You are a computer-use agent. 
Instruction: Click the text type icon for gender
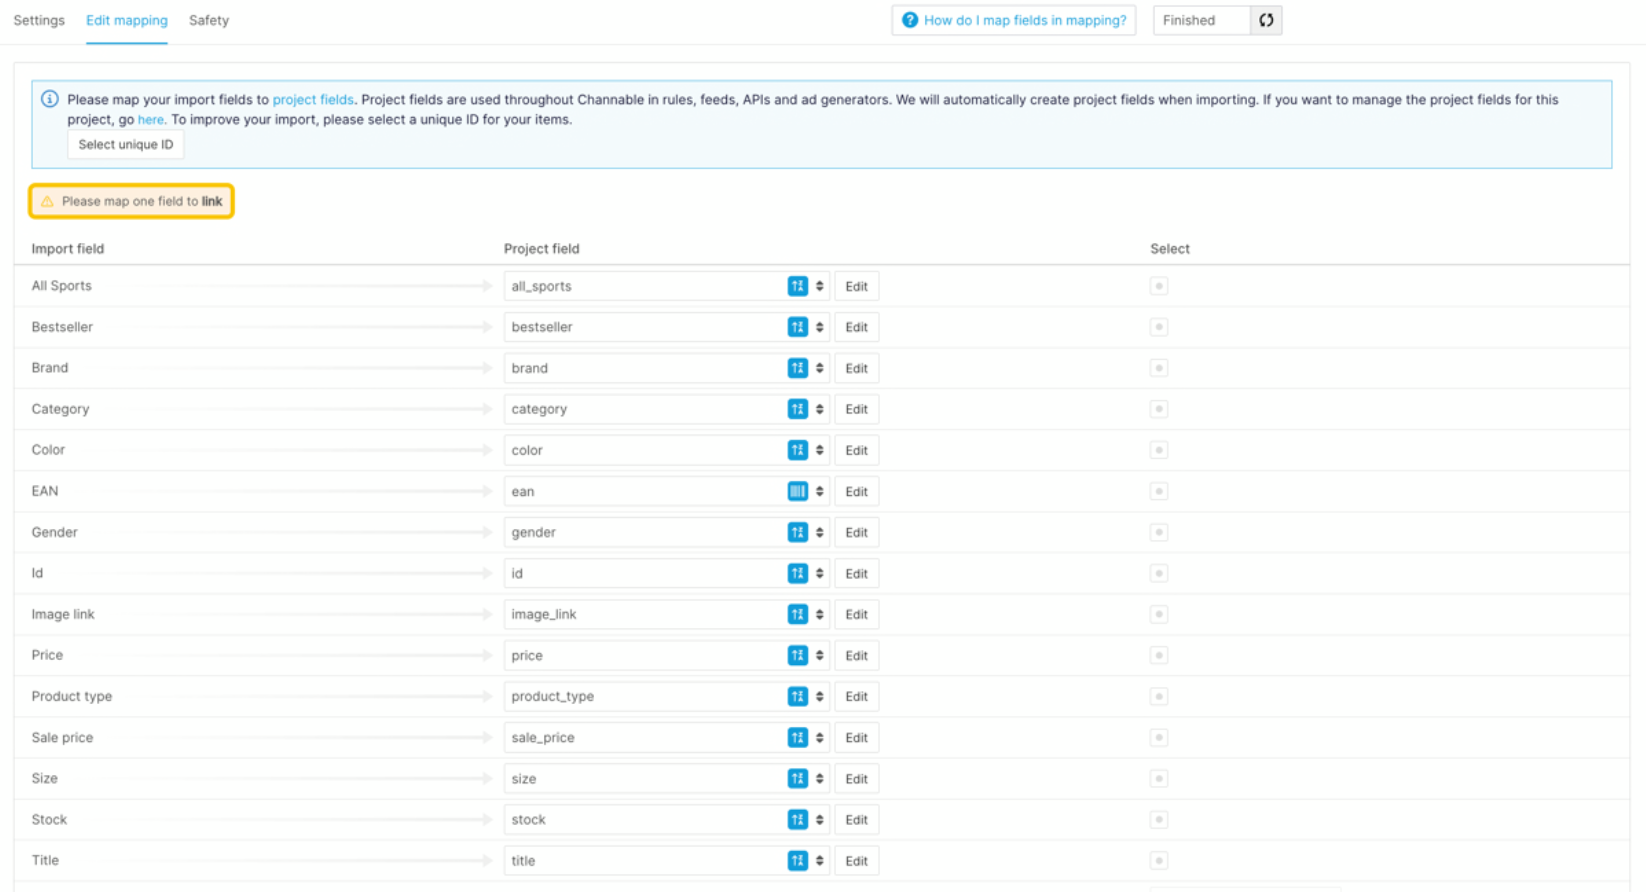797,532
